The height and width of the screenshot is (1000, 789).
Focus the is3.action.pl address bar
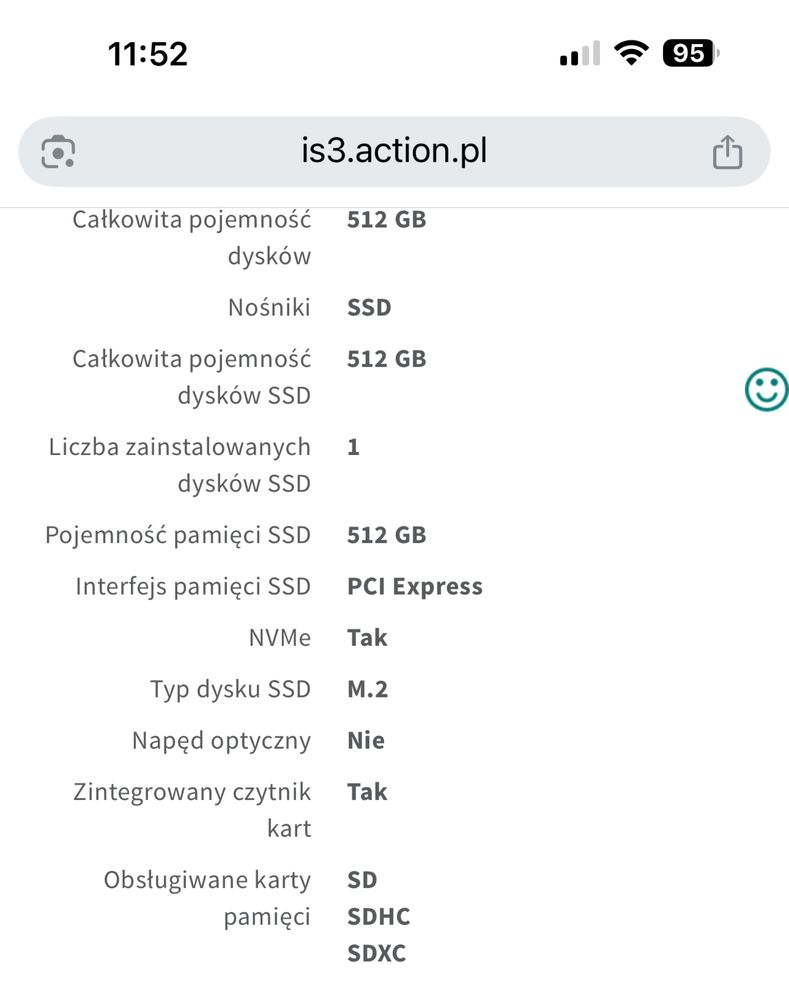coord(394,152)
